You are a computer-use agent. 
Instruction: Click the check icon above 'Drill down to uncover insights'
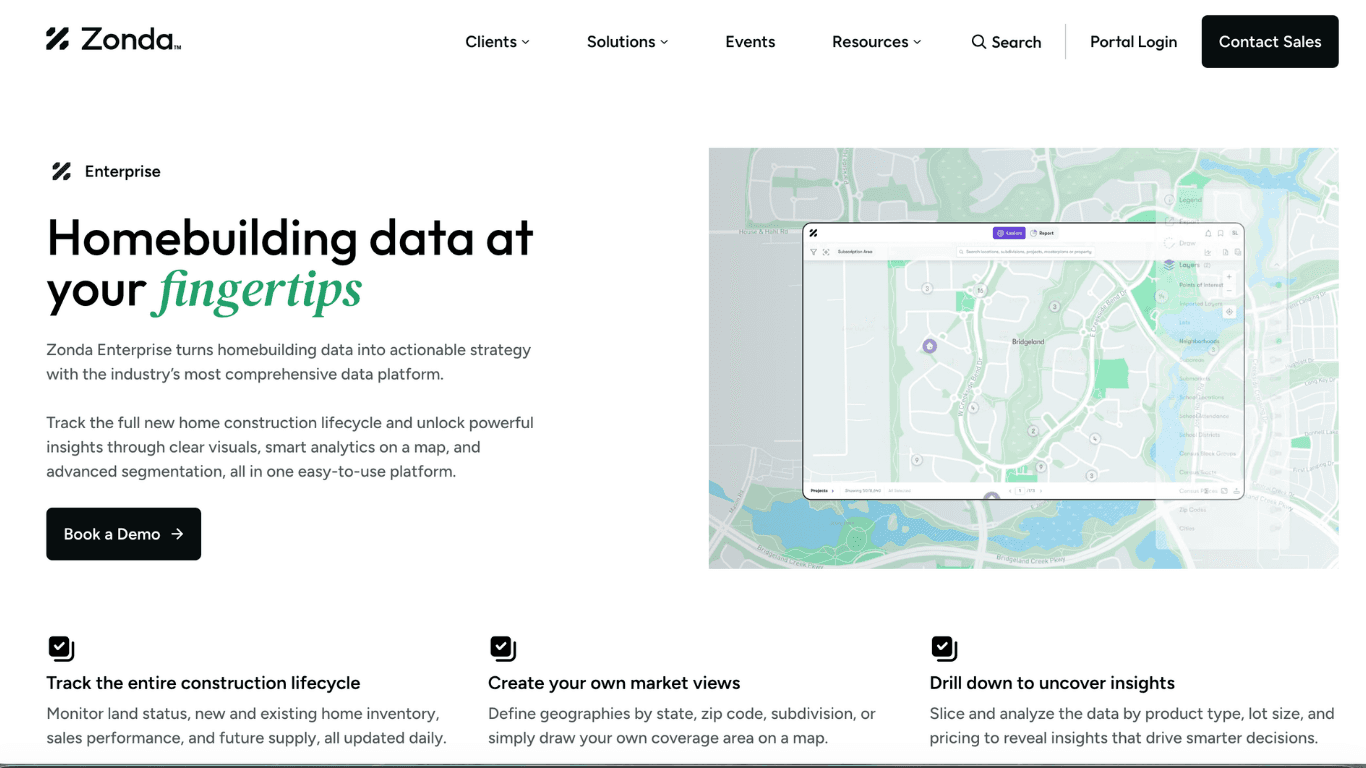point(944,649)
